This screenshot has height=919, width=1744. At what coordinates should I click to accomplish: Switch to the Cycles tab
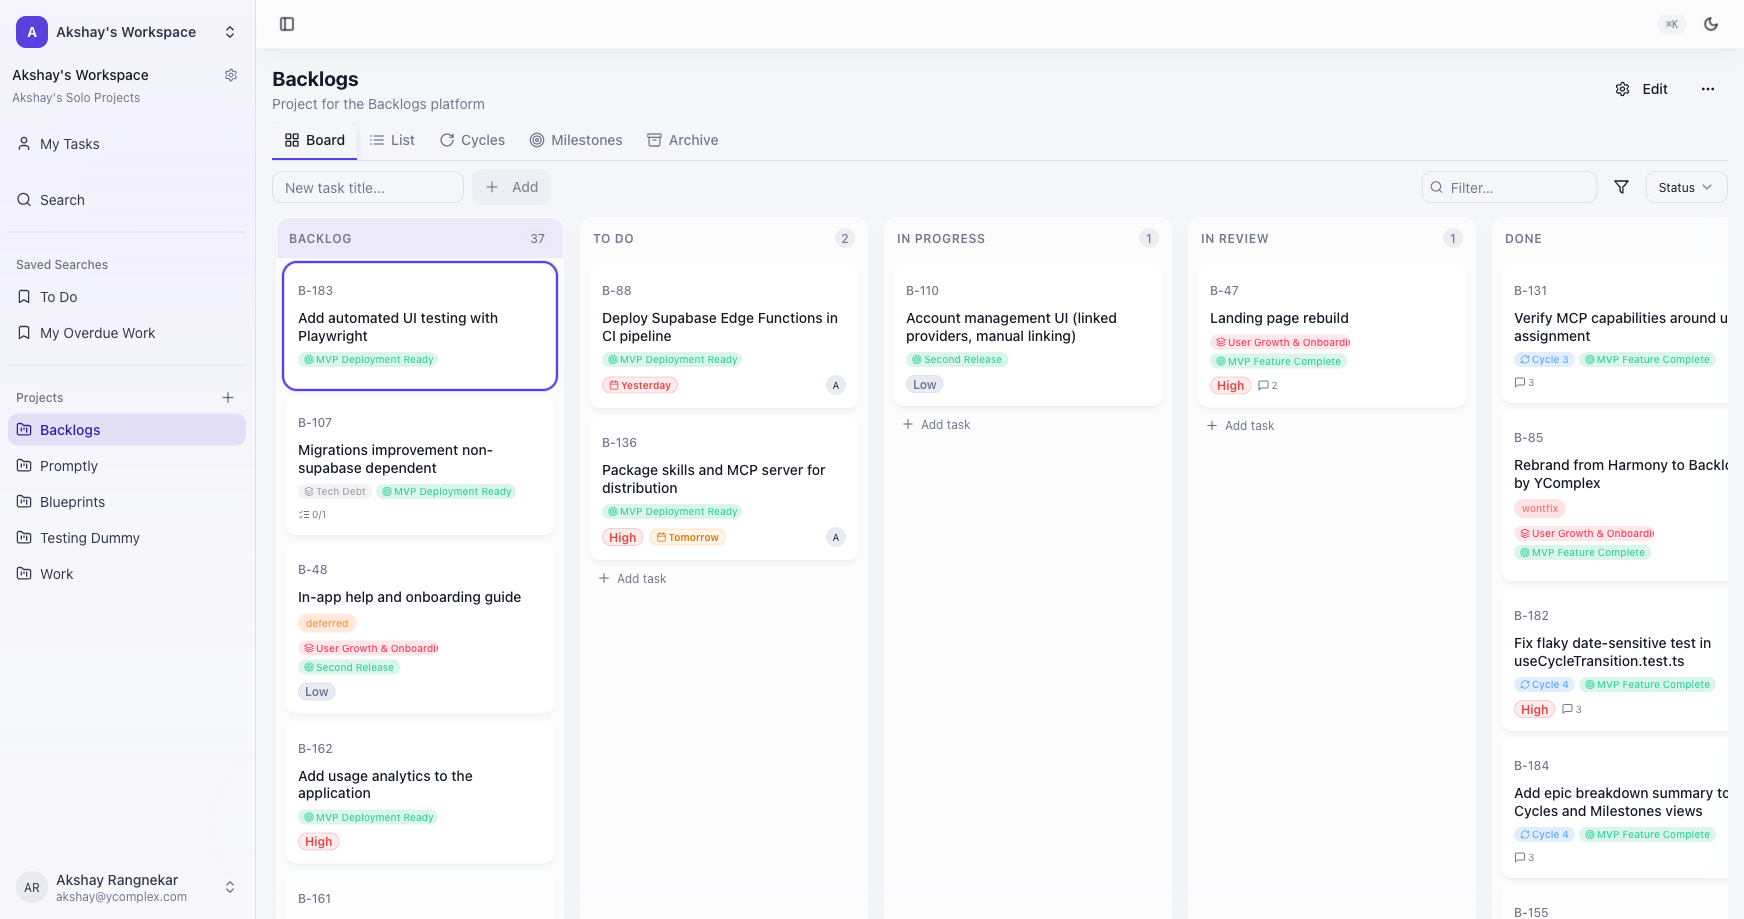point(472,140)
